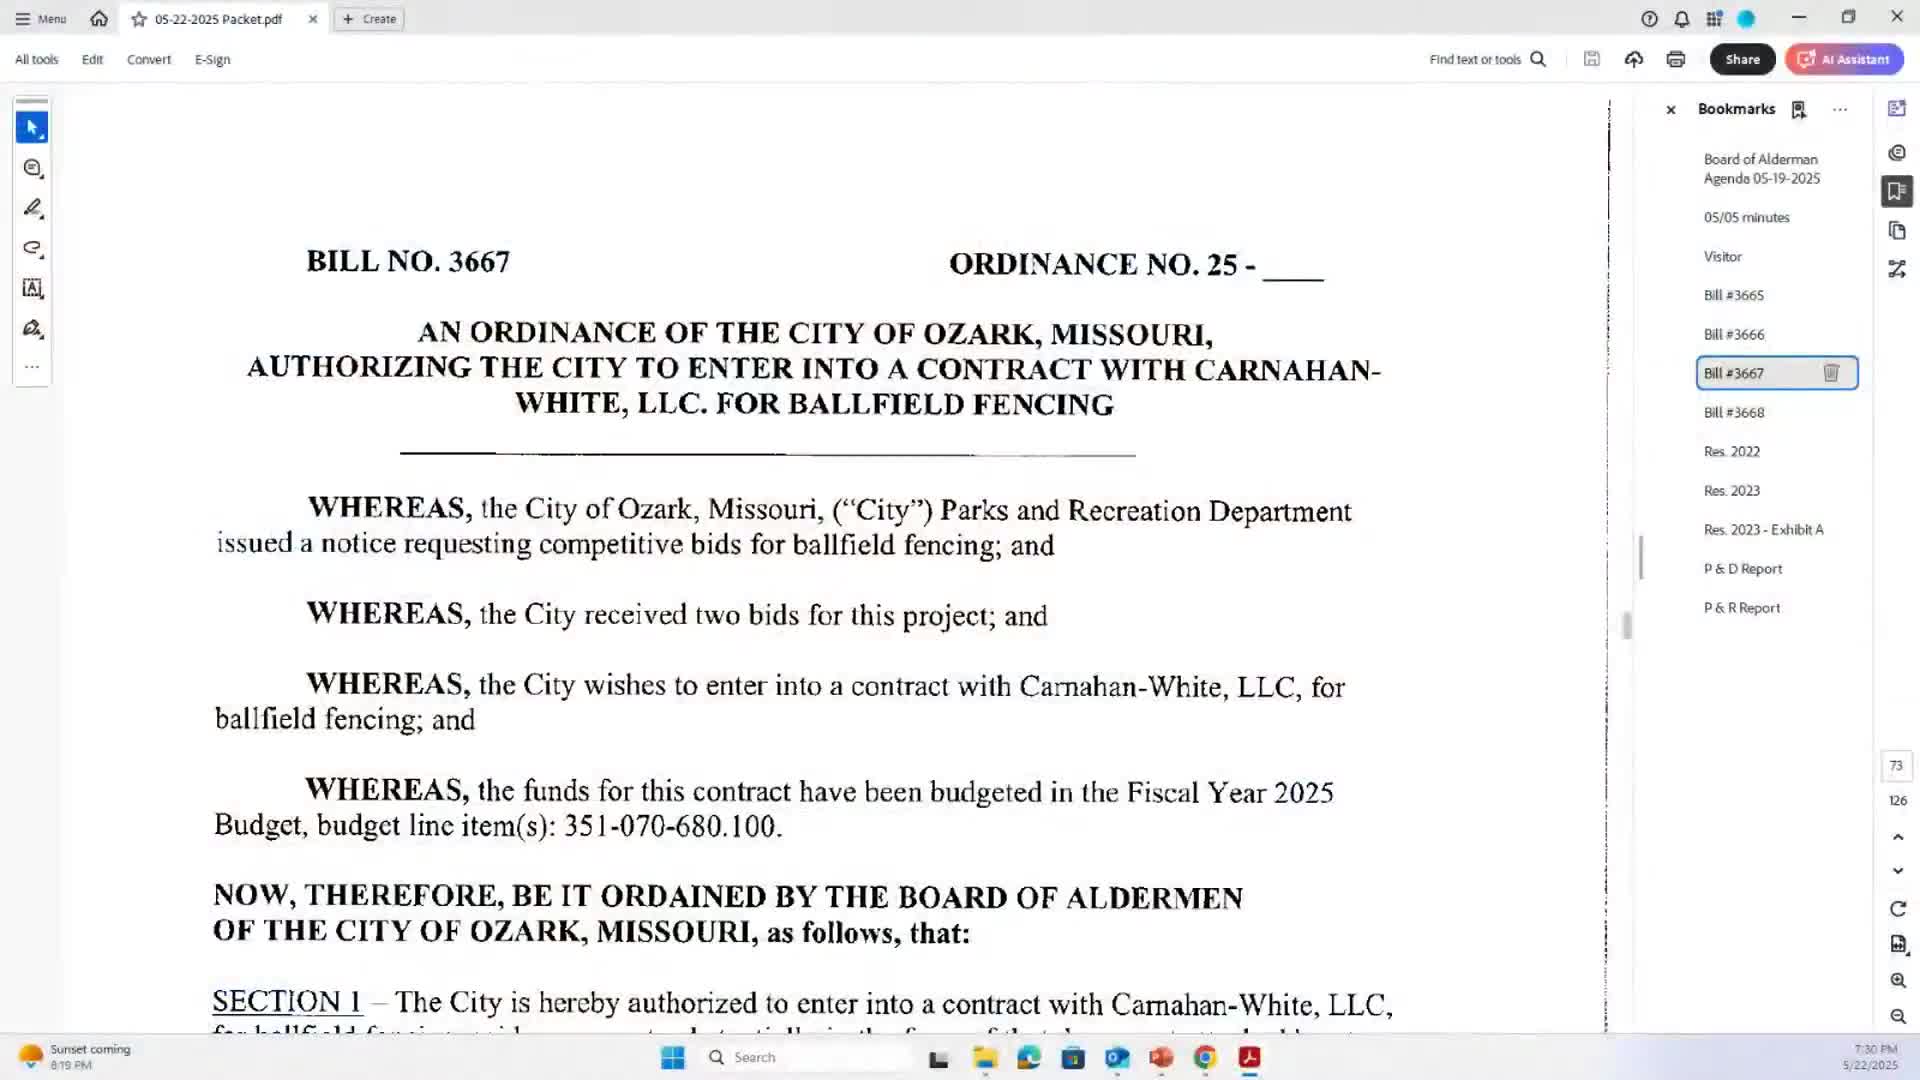
Task: Toggle the Bookmarks panel off
Action: (x=1671, y=109)
